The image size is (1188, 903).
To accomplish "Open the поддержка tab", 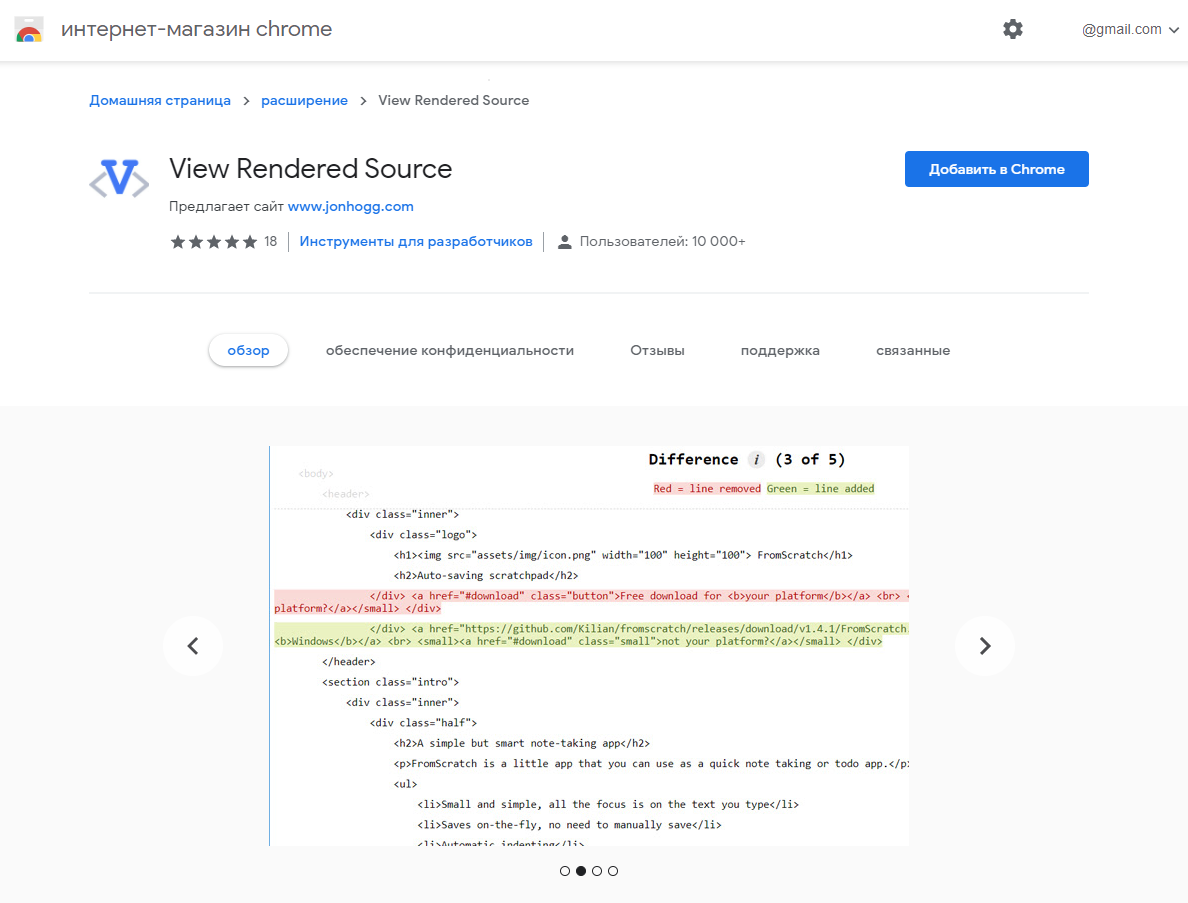I will [x=780, y=350].
